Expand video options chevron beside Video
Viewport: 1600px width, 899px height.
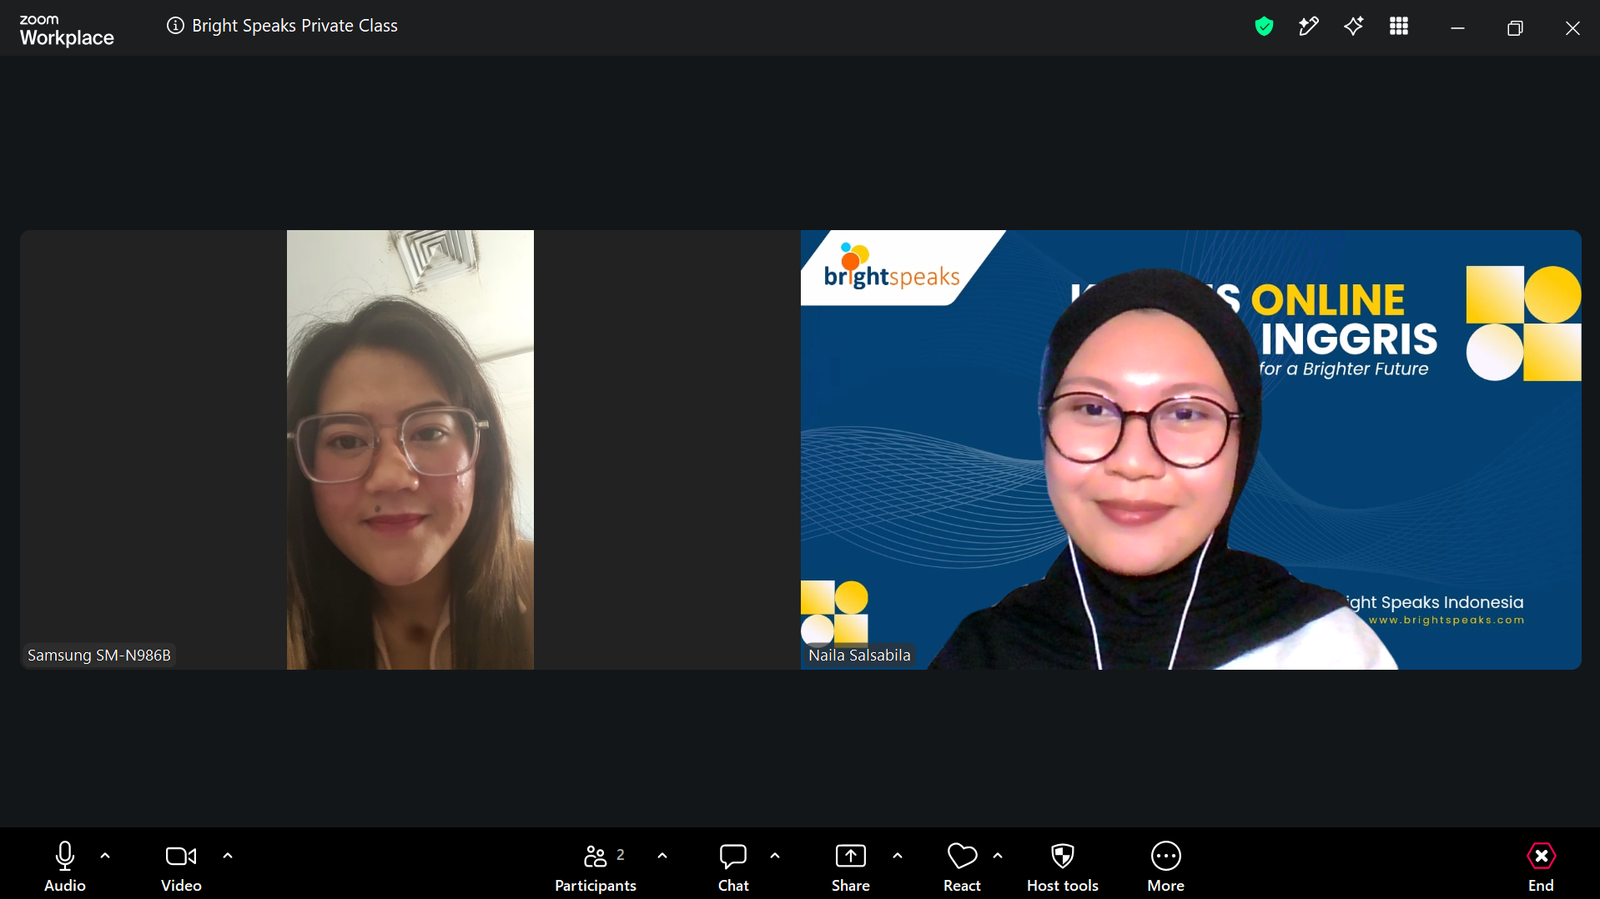(x=227, y=855)
